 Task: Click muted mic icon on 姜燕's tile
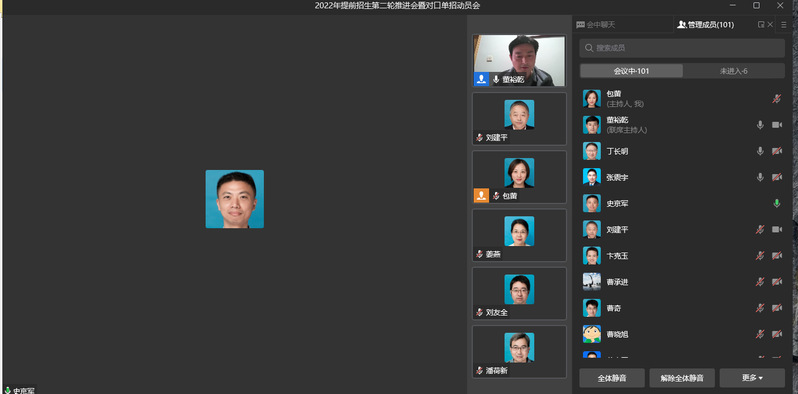click(479, 254)
